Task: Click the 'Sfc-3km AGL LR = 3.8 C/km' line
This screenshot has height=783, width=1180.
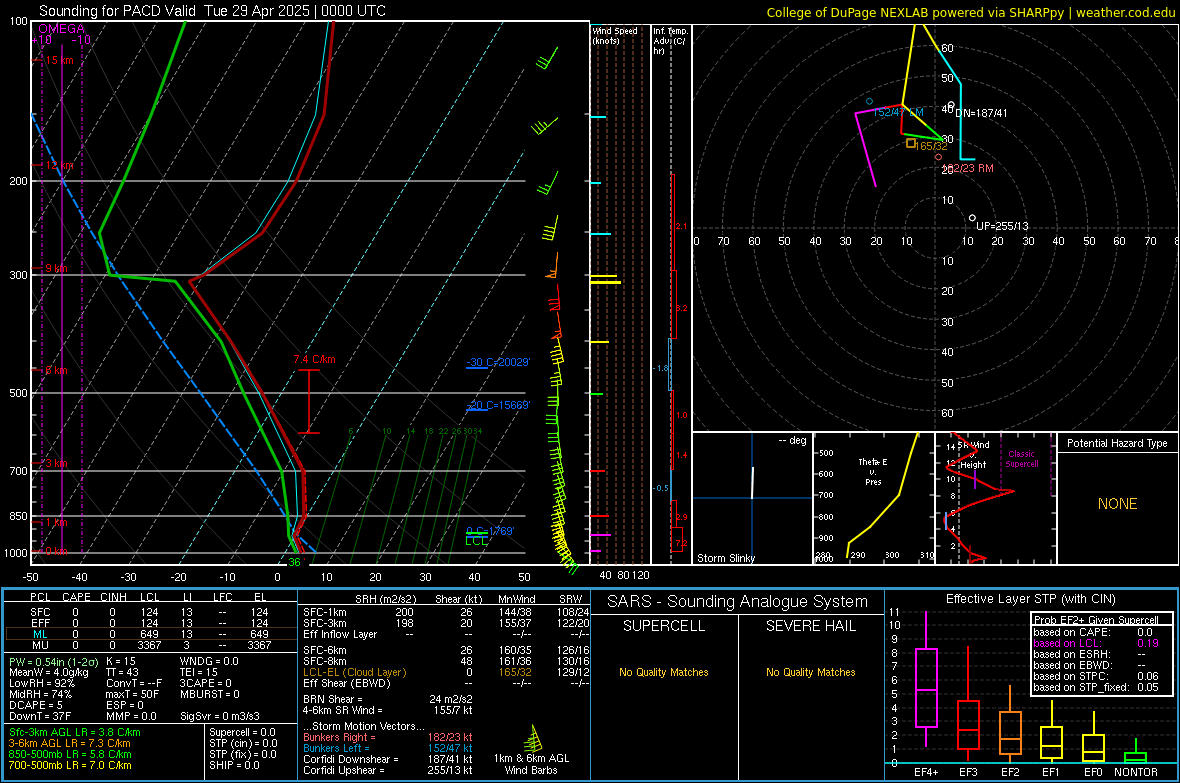Action: (75, 732)
